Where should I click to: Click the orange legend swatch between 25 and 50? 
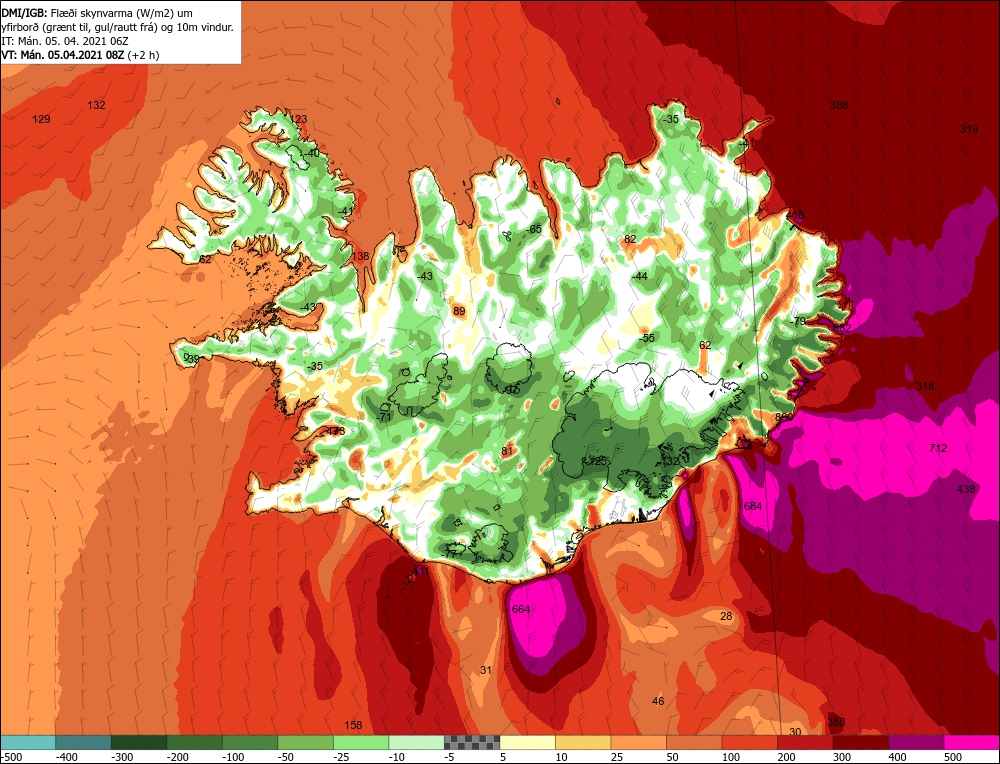[638, 742]
